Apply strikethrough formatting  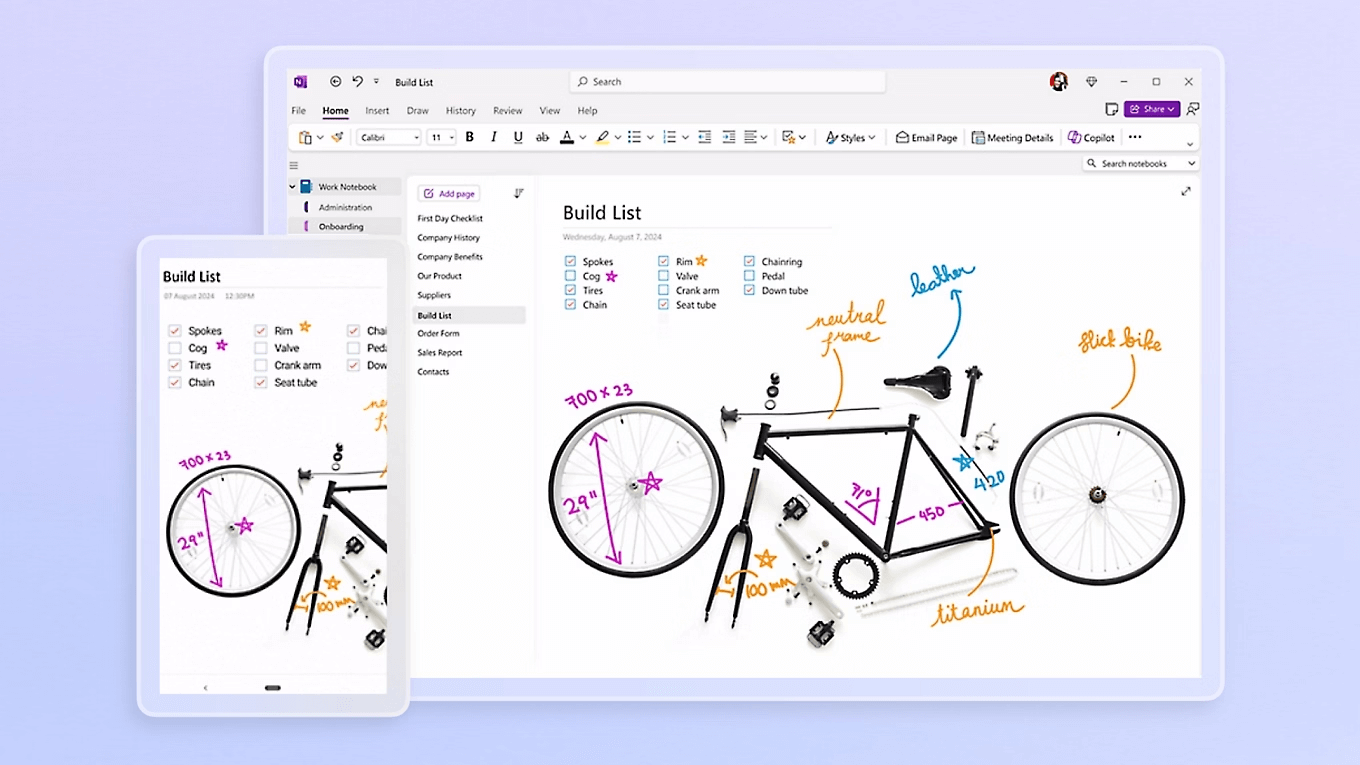tap(542, 137)
